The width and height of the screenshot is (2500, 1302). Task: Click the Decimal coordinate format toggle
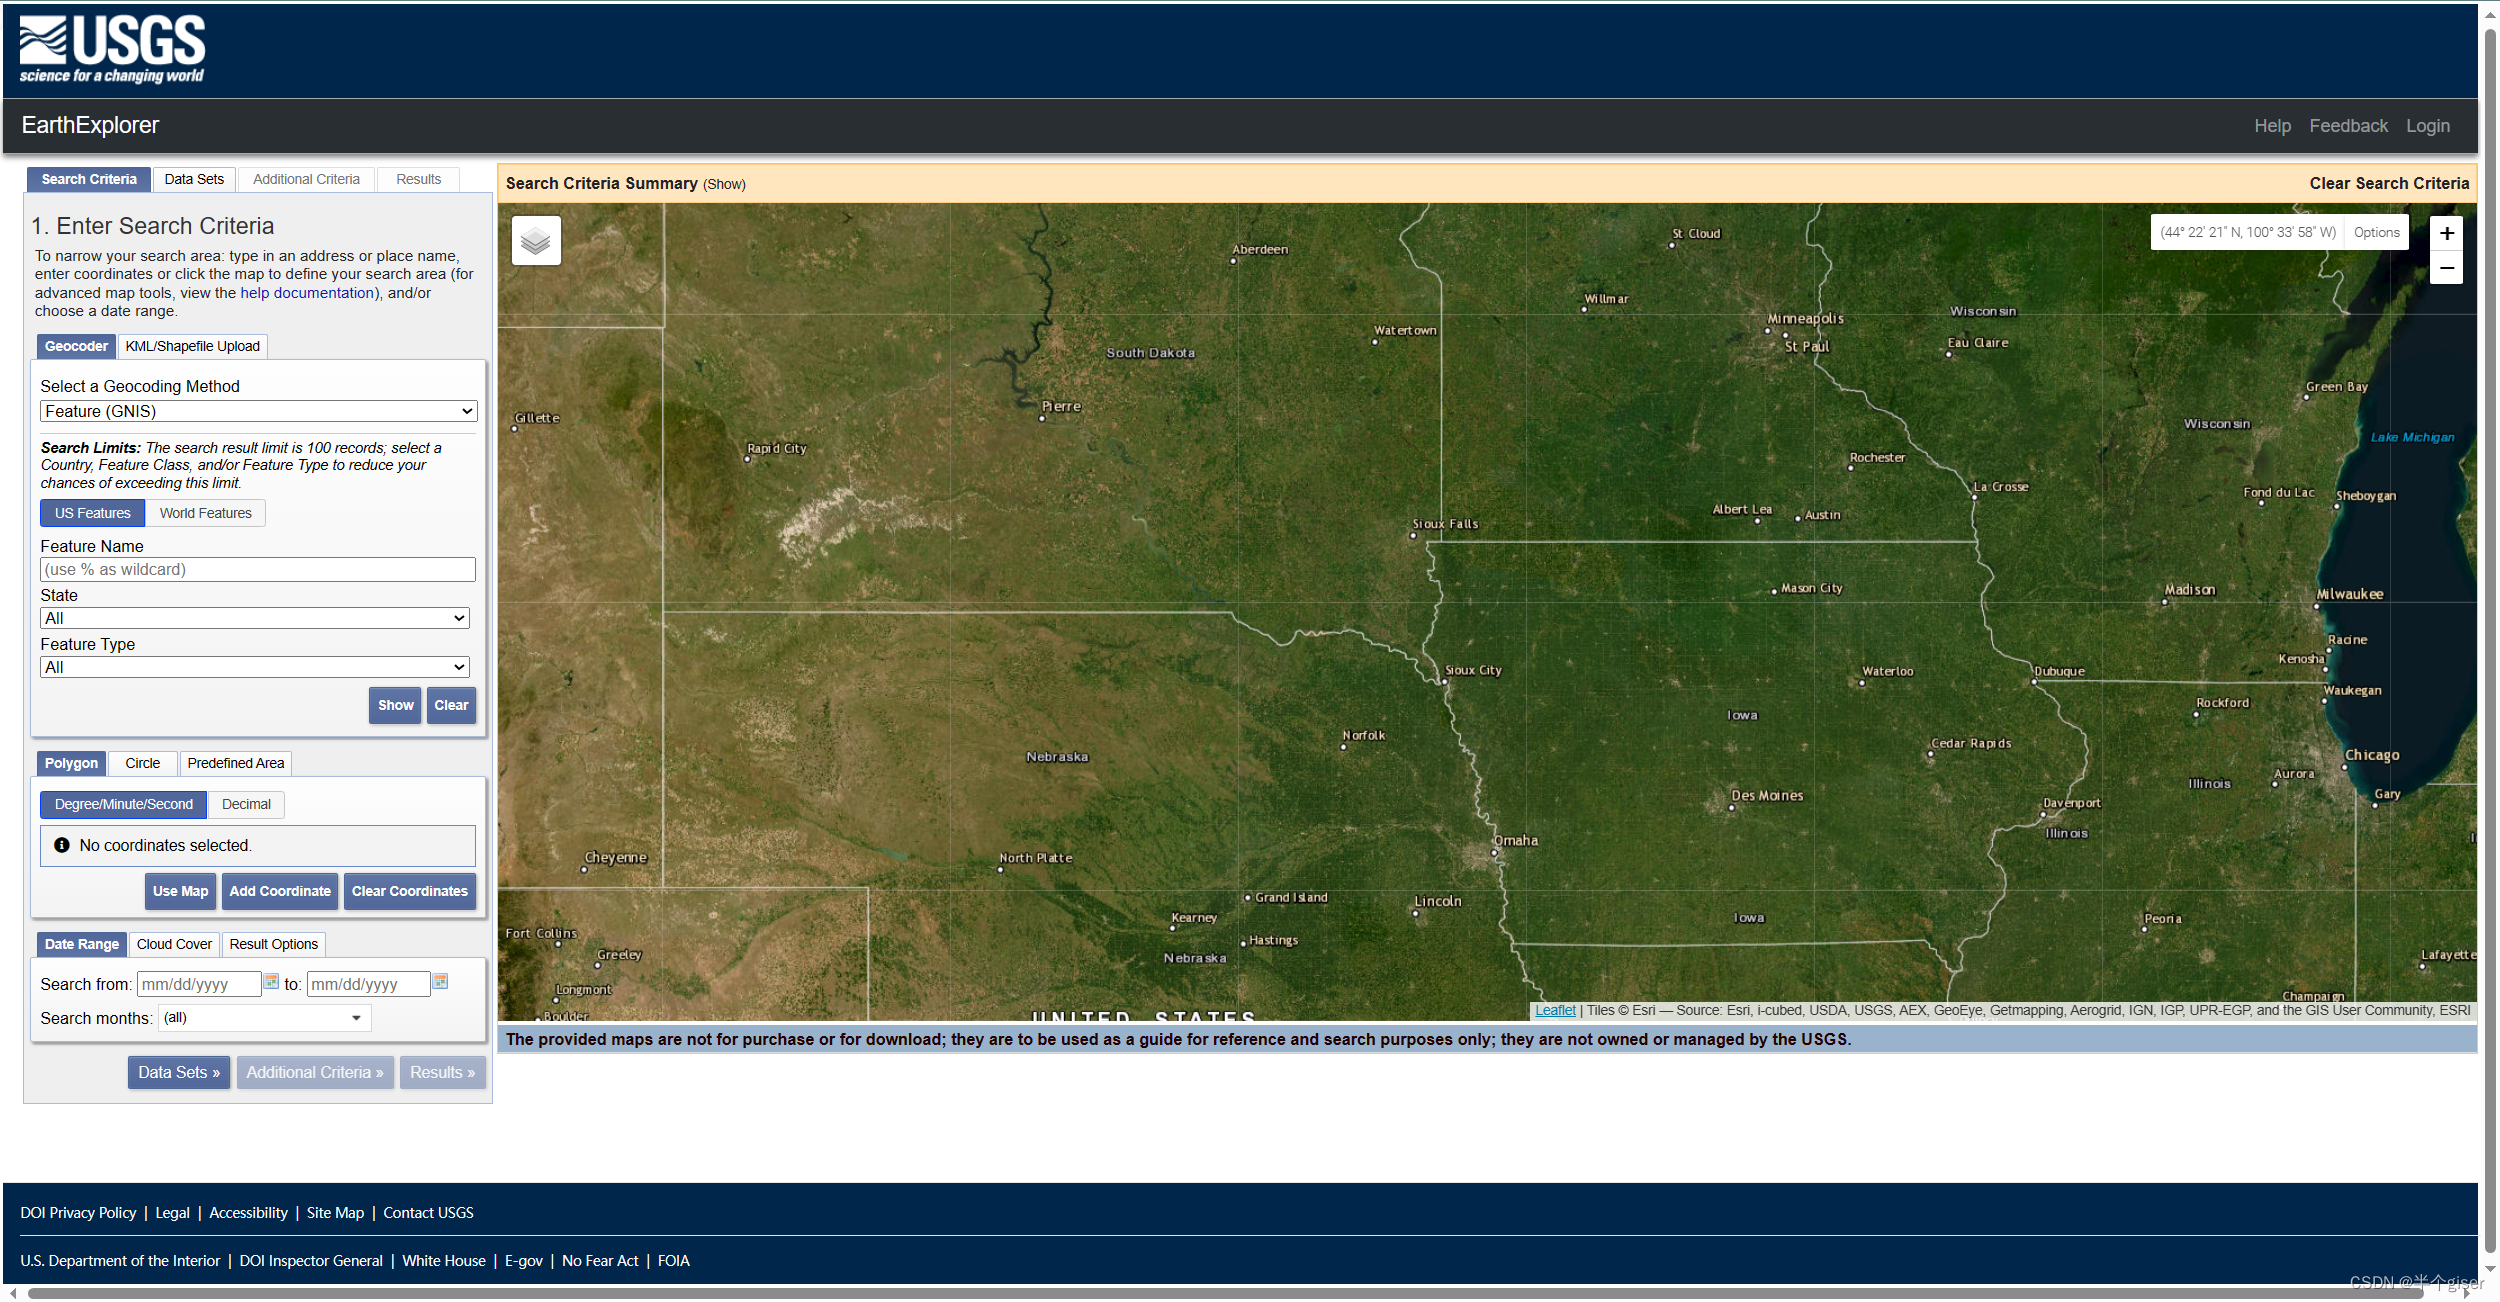(x=243, y=804)
